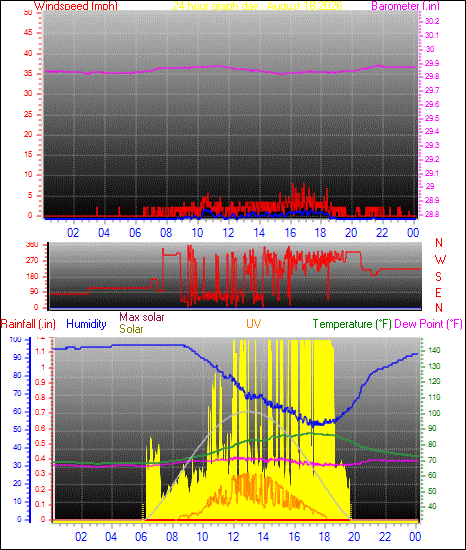Screen dimensions: 466x550
Task: Select the "Max solar" legend label
Action: (x=142, y=317)
